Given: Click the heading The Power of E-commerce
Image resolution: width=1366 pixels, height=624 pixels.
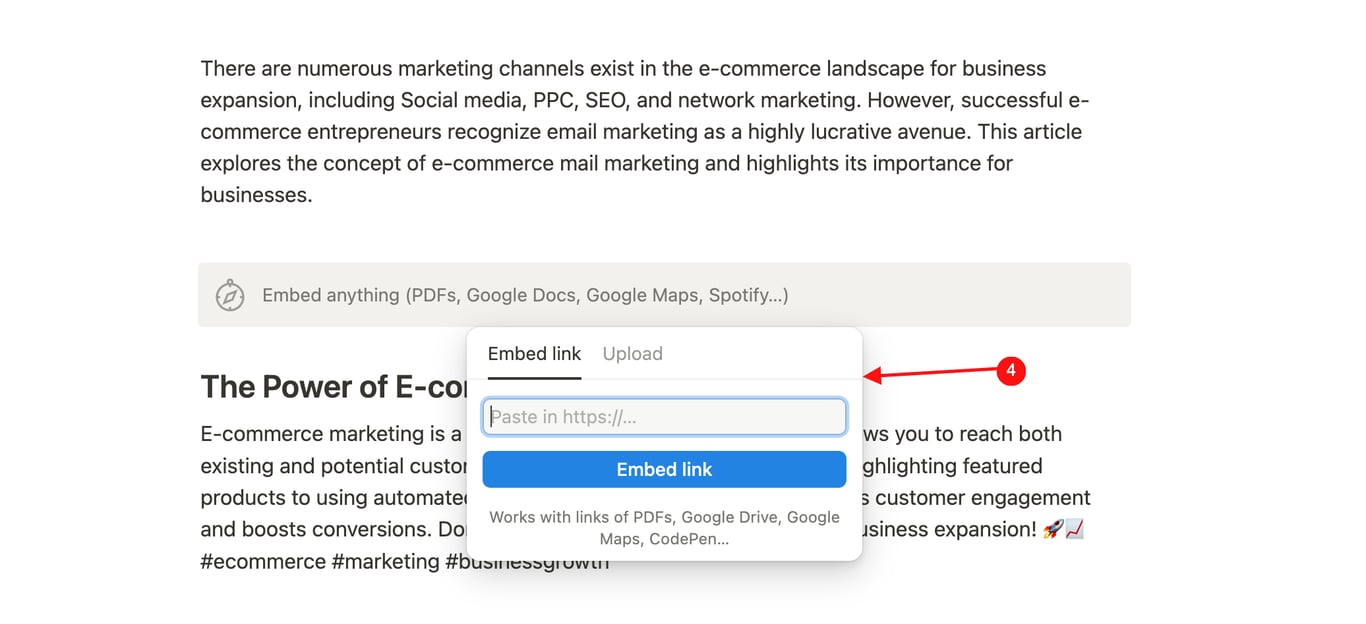Looking at the screenshot, I should [x=330, y=386].
